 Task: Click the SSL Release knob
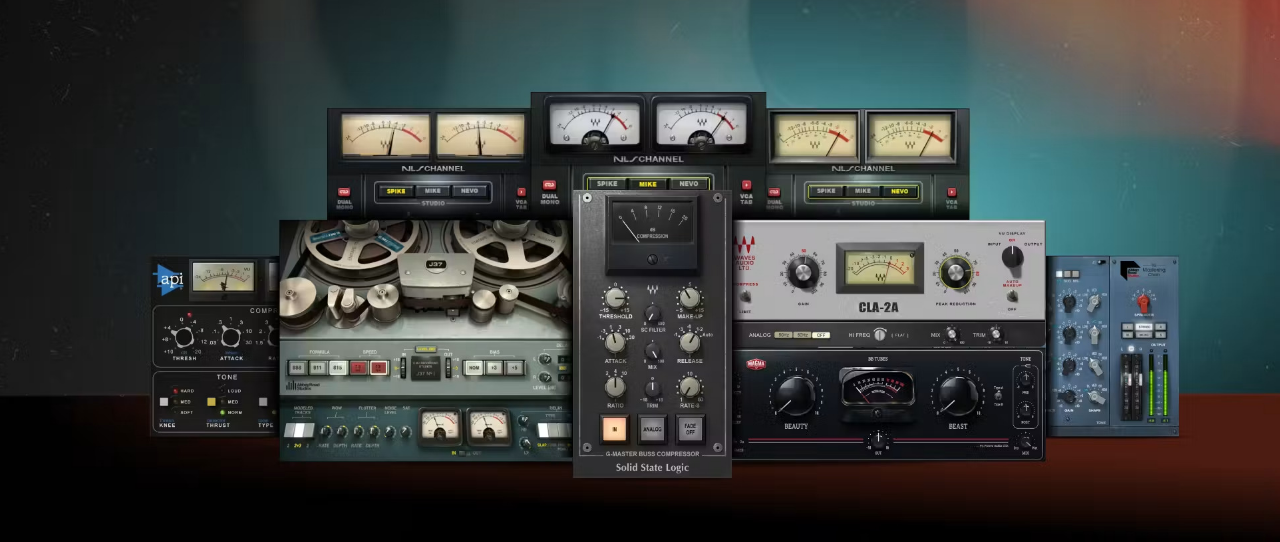coord(689,342)
